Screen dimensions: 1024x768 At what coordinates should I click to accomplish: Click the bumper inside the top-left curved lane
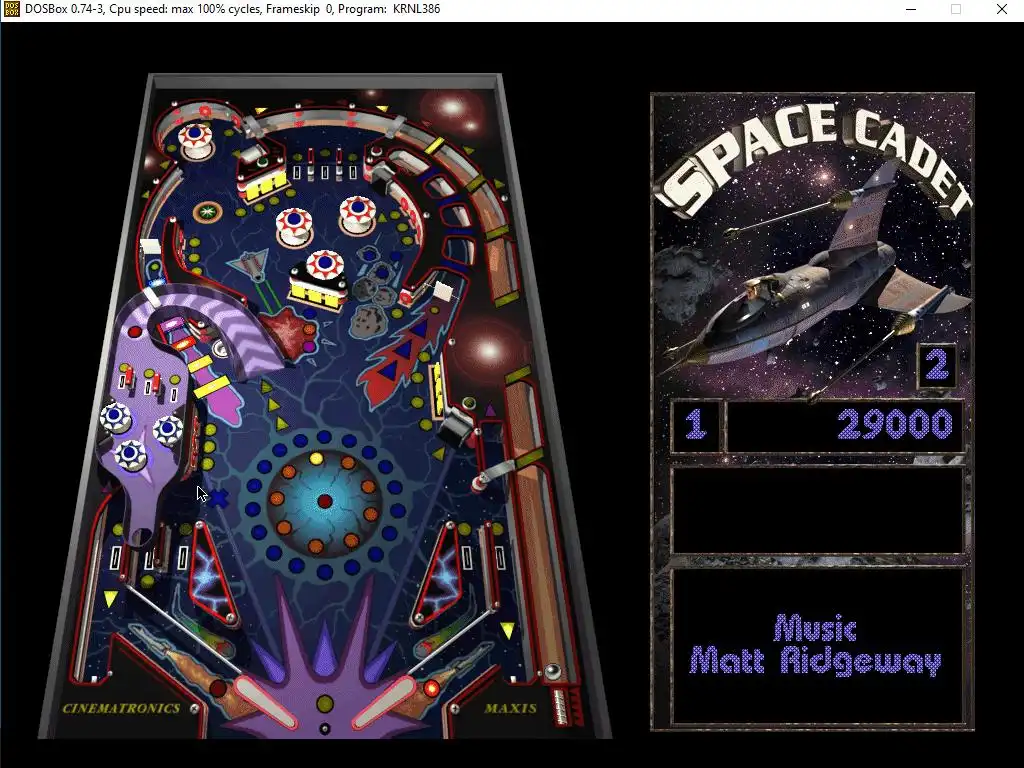(195, 139)
